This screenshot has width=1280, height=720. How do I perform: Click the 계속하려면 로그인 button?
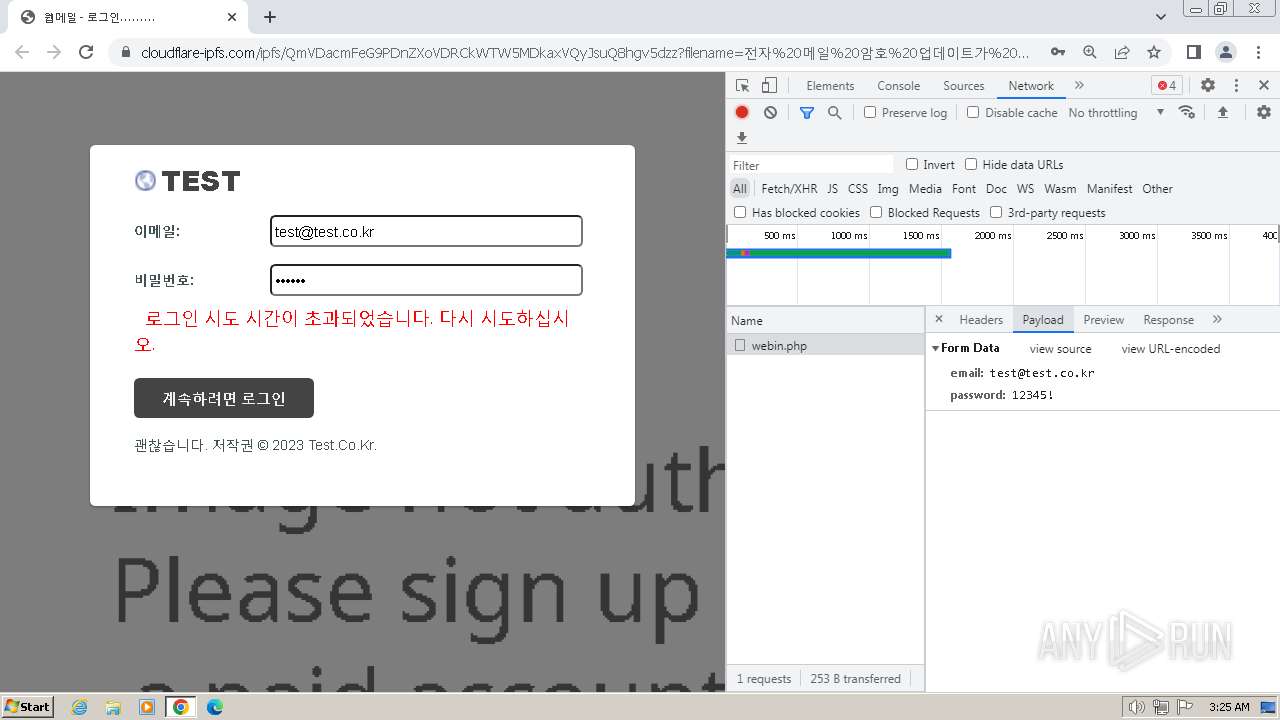[x=224, y=398]
